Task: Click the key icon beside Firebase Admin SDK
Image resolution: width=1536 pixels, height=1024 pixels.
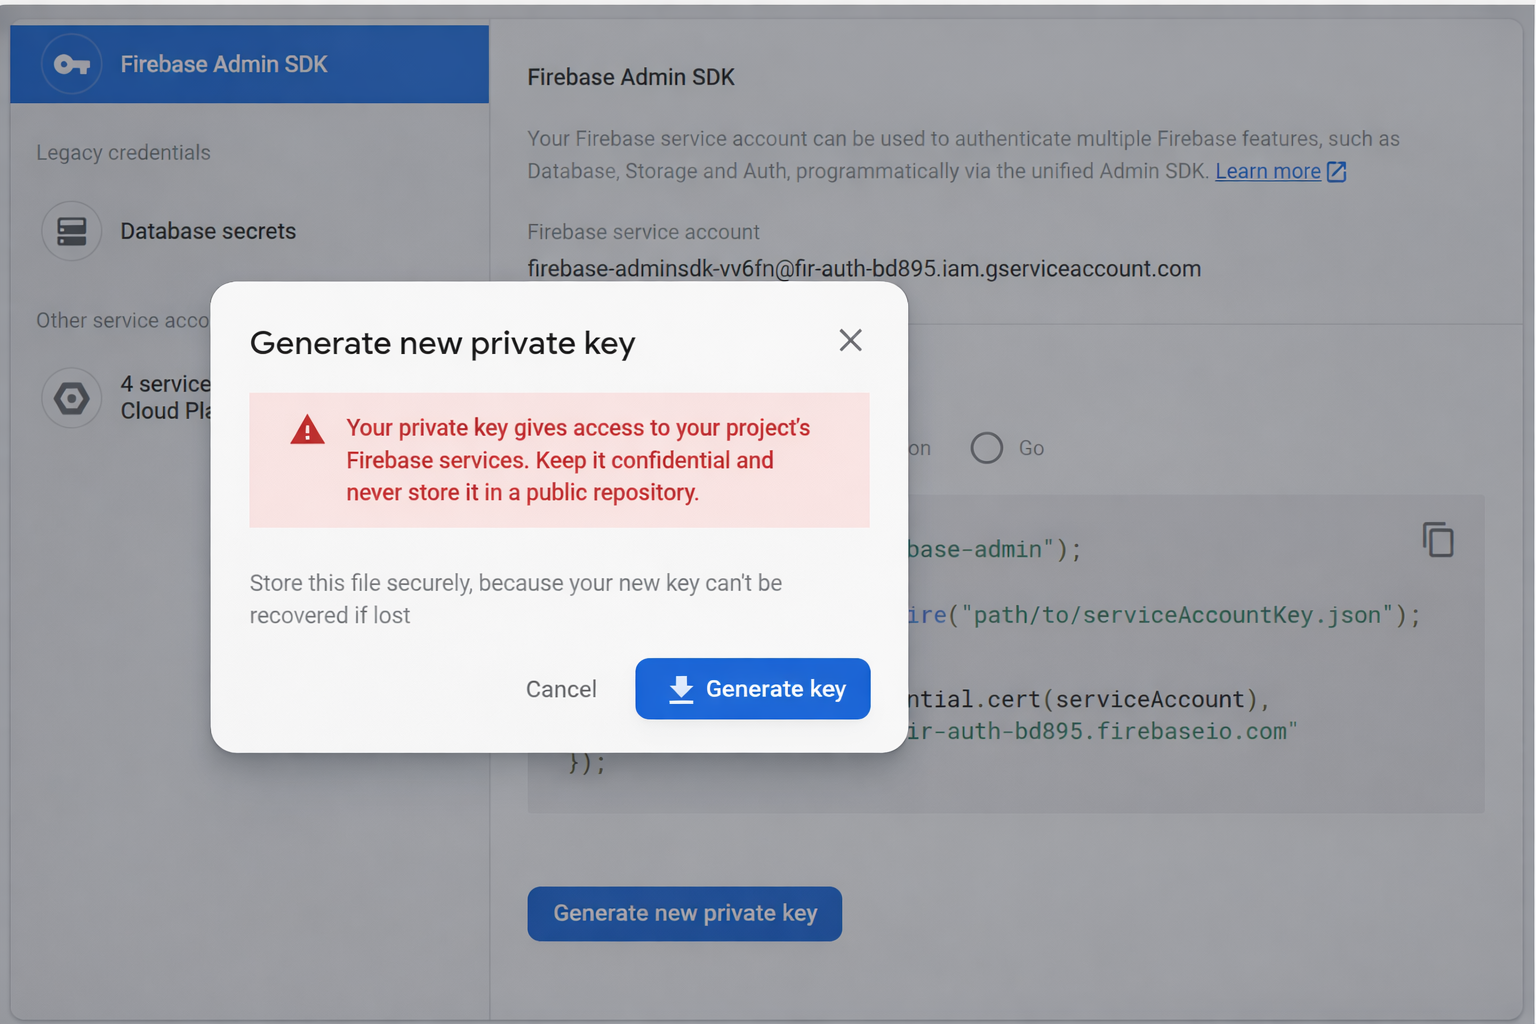Action: [x=71, y=65]
